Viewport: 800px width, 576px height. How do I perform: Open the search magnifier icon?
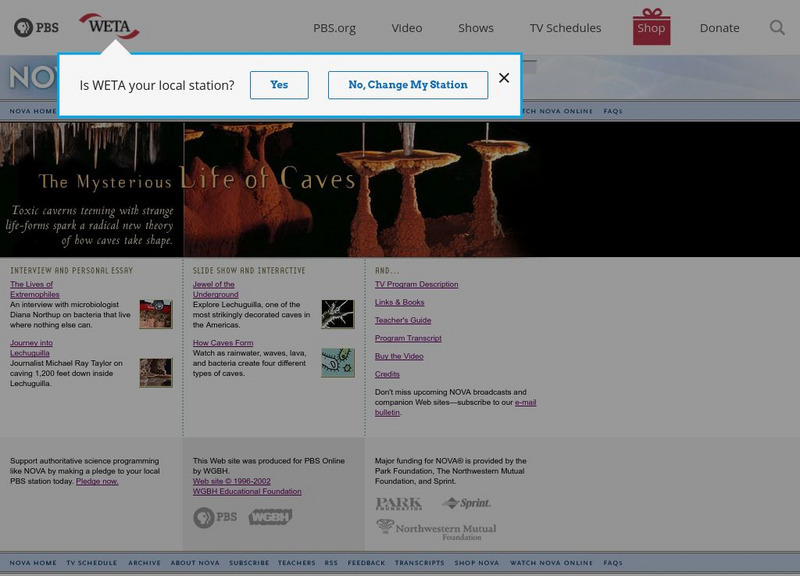pyautogui.click(x=777, y=27)
